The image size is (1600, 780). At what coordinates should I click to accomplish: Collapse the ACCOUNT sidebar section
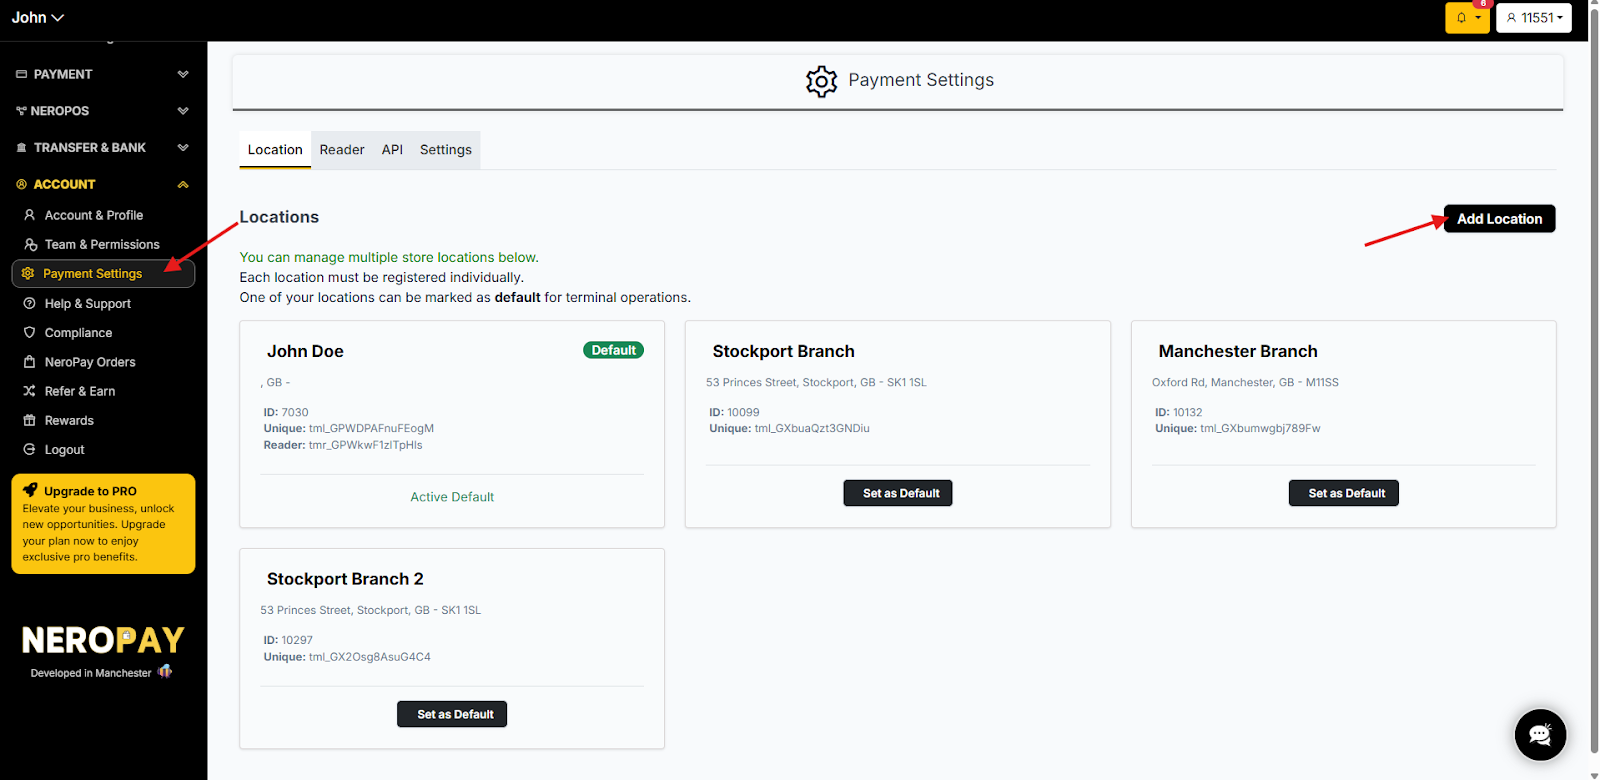[183, 185]
